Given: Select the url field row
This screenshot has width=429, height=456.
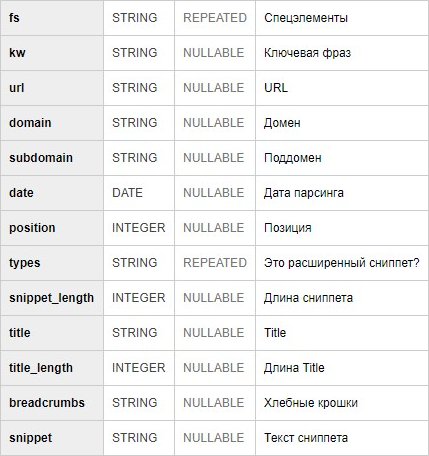Looking at the screenshot, I should coord(214,88).
